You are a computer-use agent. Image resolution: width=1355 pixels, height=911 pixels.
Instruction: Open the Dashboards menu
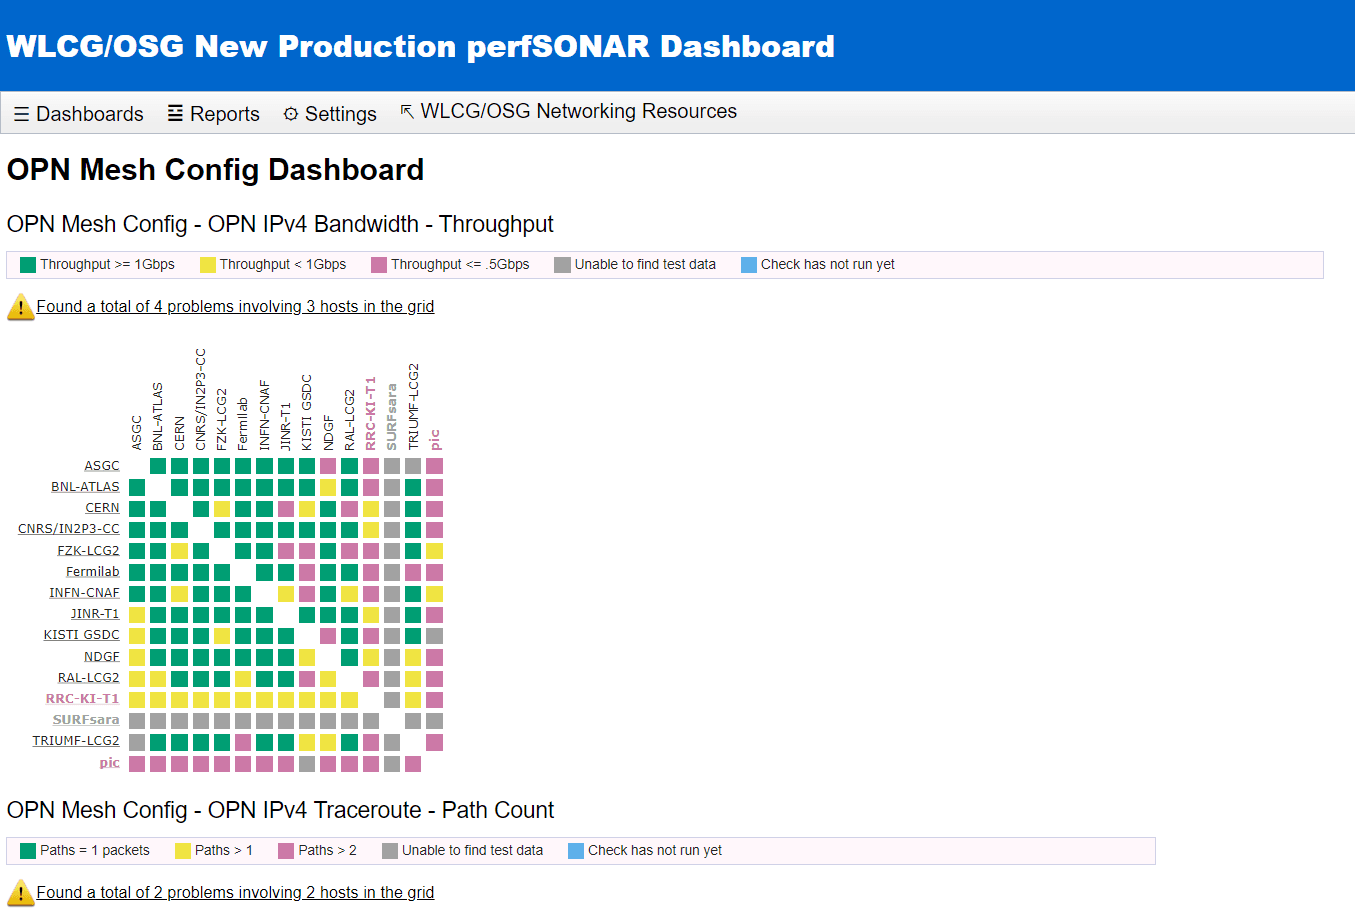[x=79, y=114]
